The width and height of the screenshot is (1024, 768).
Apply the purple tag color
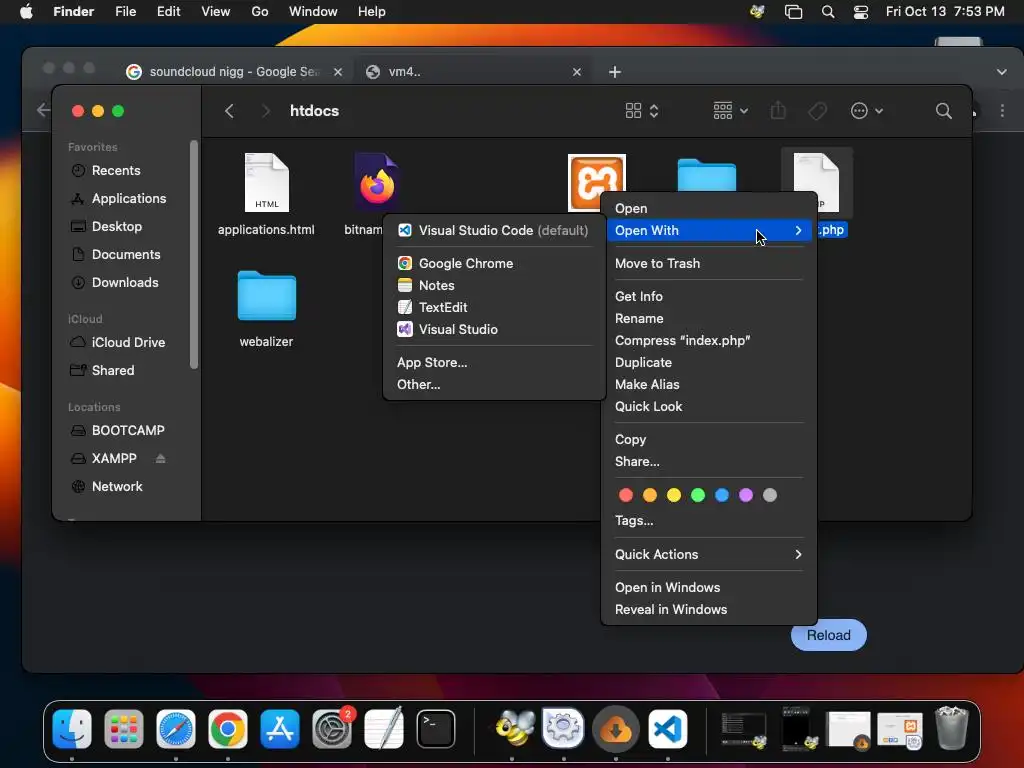point(746,495)
